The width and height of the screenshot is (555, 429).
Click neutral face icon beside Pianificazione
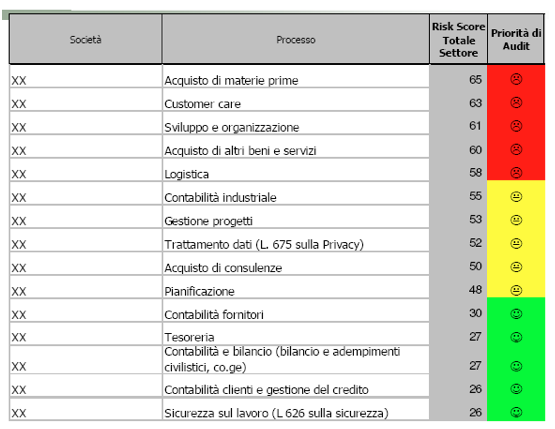coord(516,290)
